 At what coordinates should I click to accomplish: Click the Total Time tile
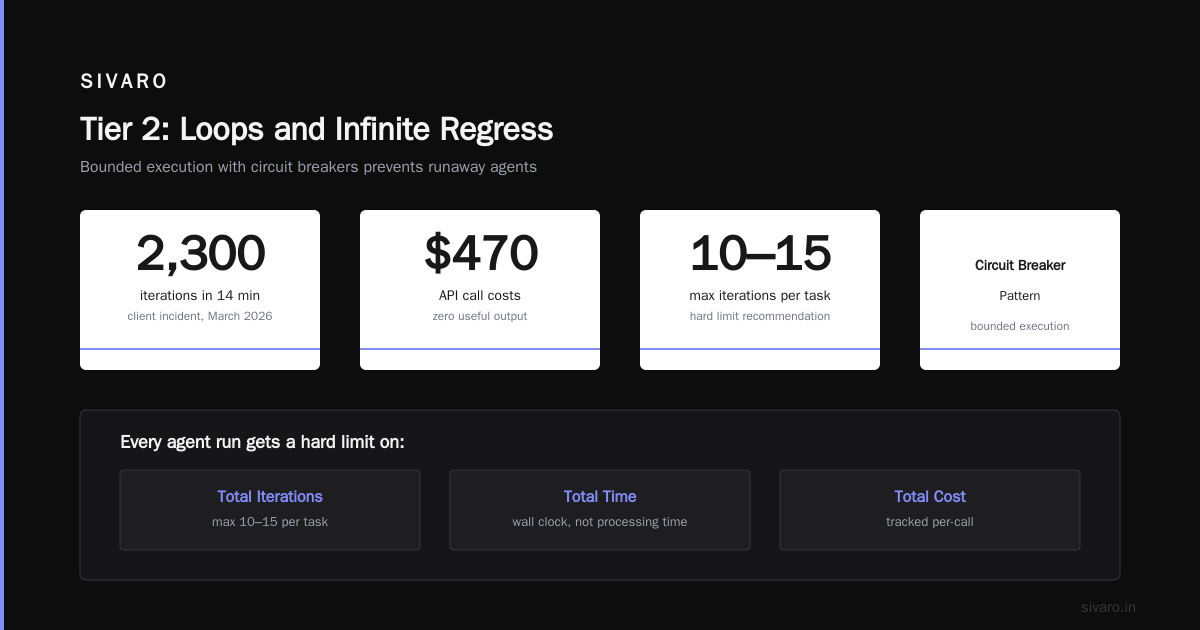point(600,510)
